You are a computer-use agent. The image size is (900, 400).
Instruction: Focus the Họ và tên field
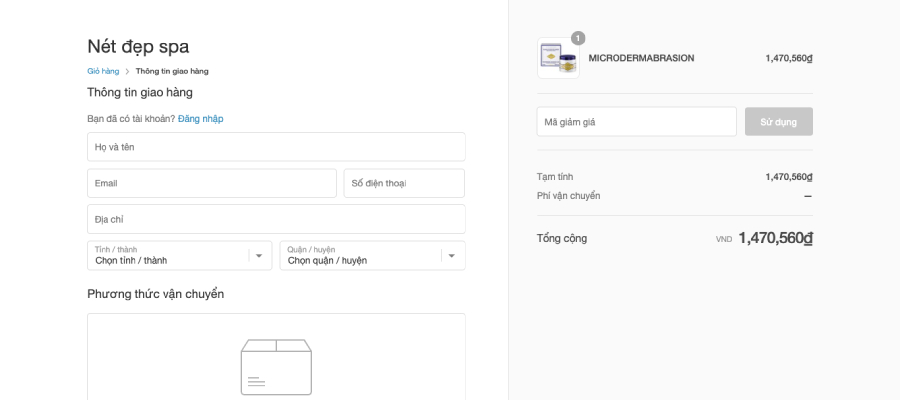point(276,147)
